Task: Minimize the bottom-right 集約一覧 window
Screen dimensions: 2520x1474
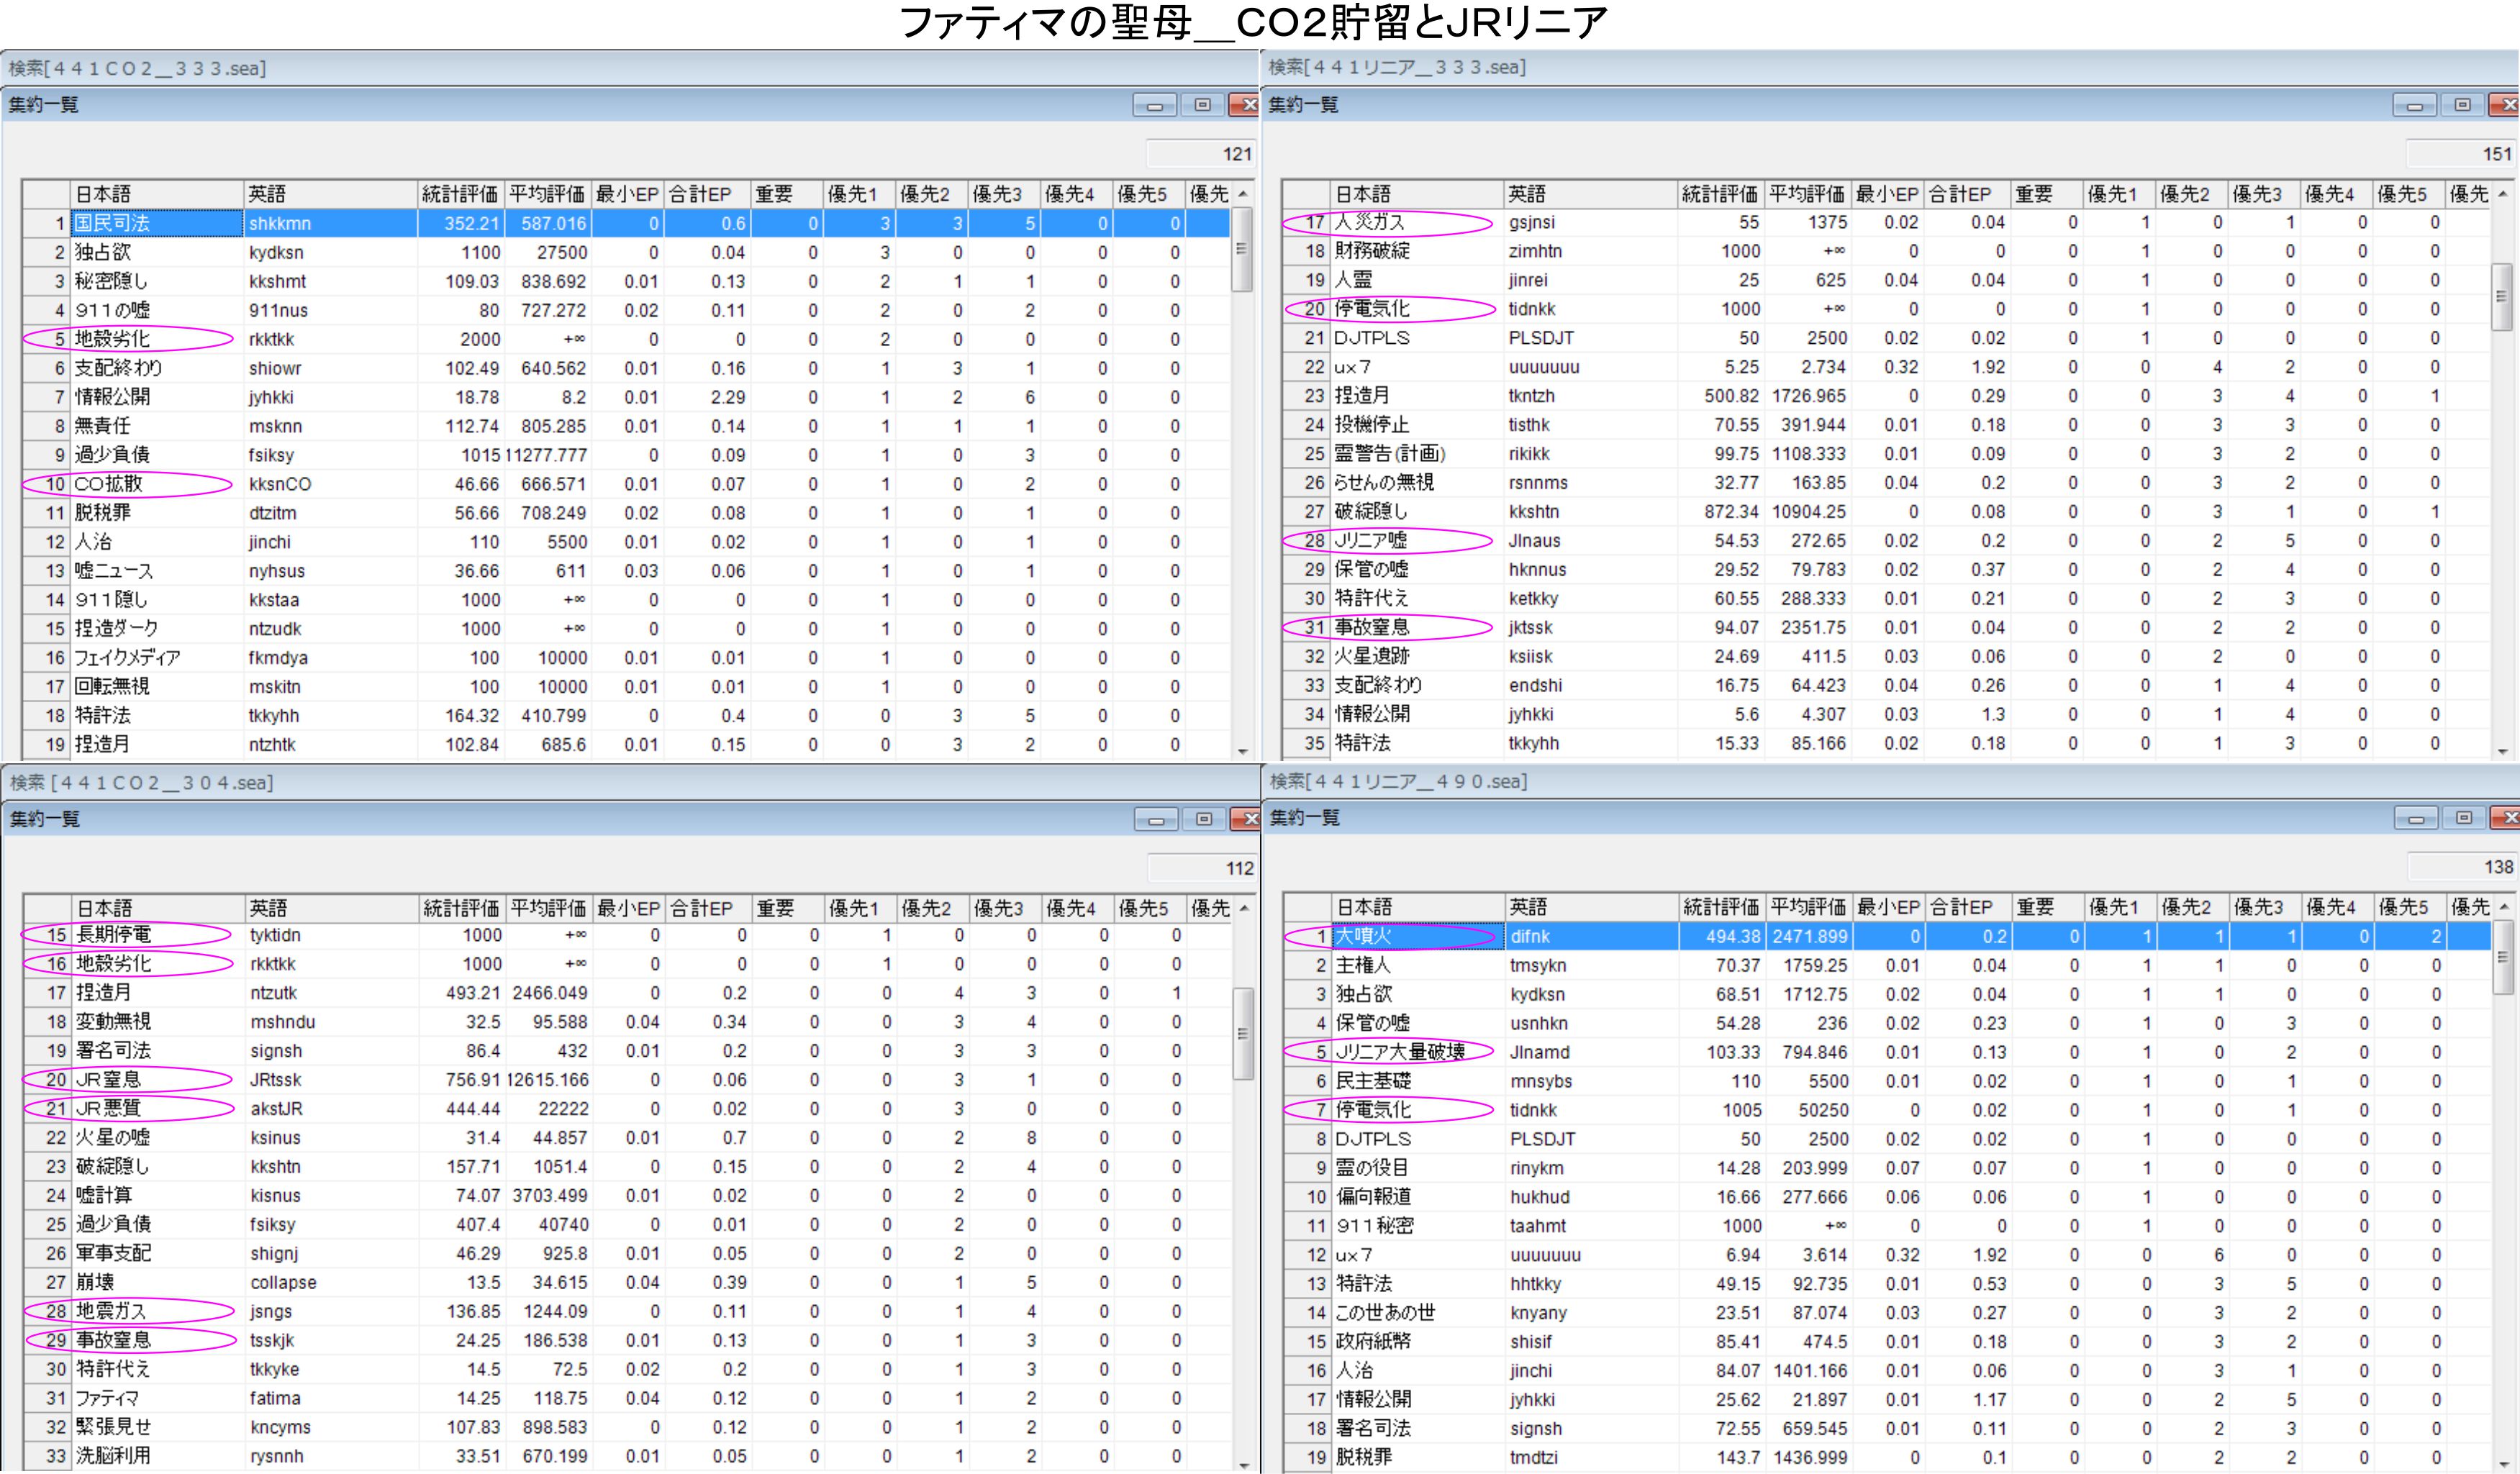Action: pyautogui.click(x=2416, y=818)
